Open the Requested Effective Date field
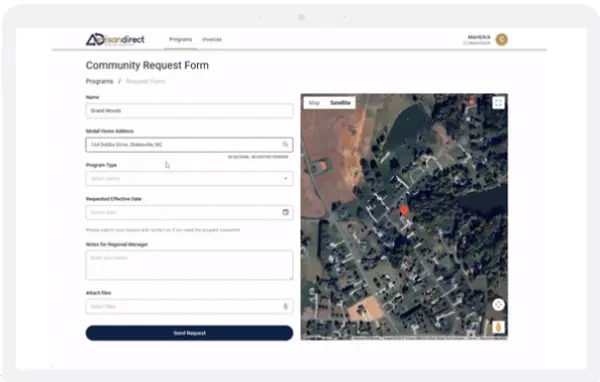Viewport: 600px width, 382px height. (x=189, y=212)
